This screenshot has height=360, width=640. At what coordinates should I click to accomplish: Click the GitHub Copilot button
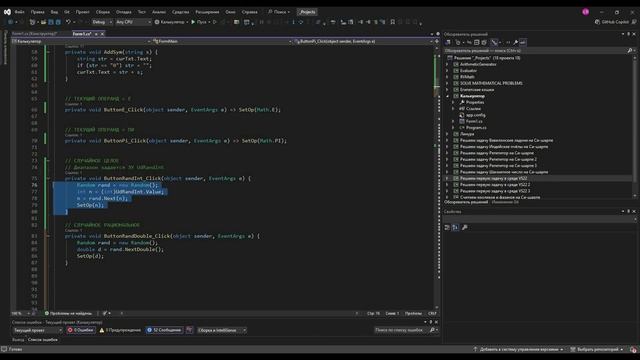pyautogui.click(x=611, y=22)
